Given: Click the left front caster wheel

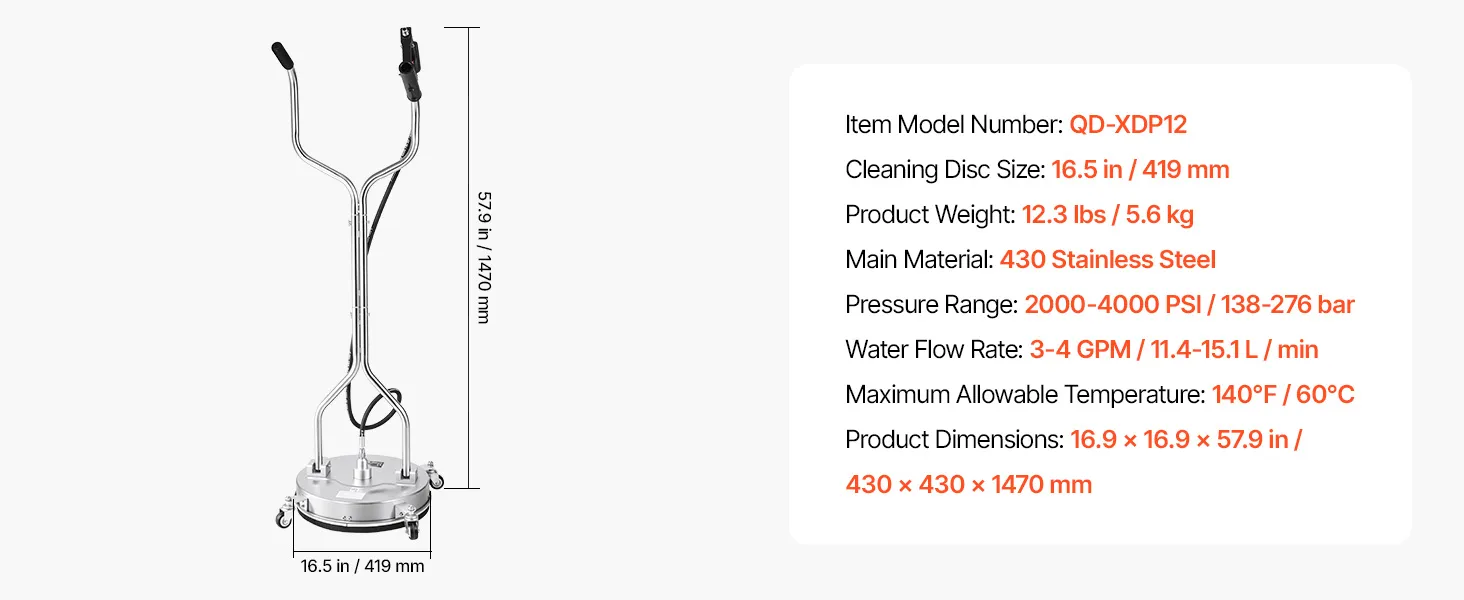Looking at the screenshot, I should [282, 518].
